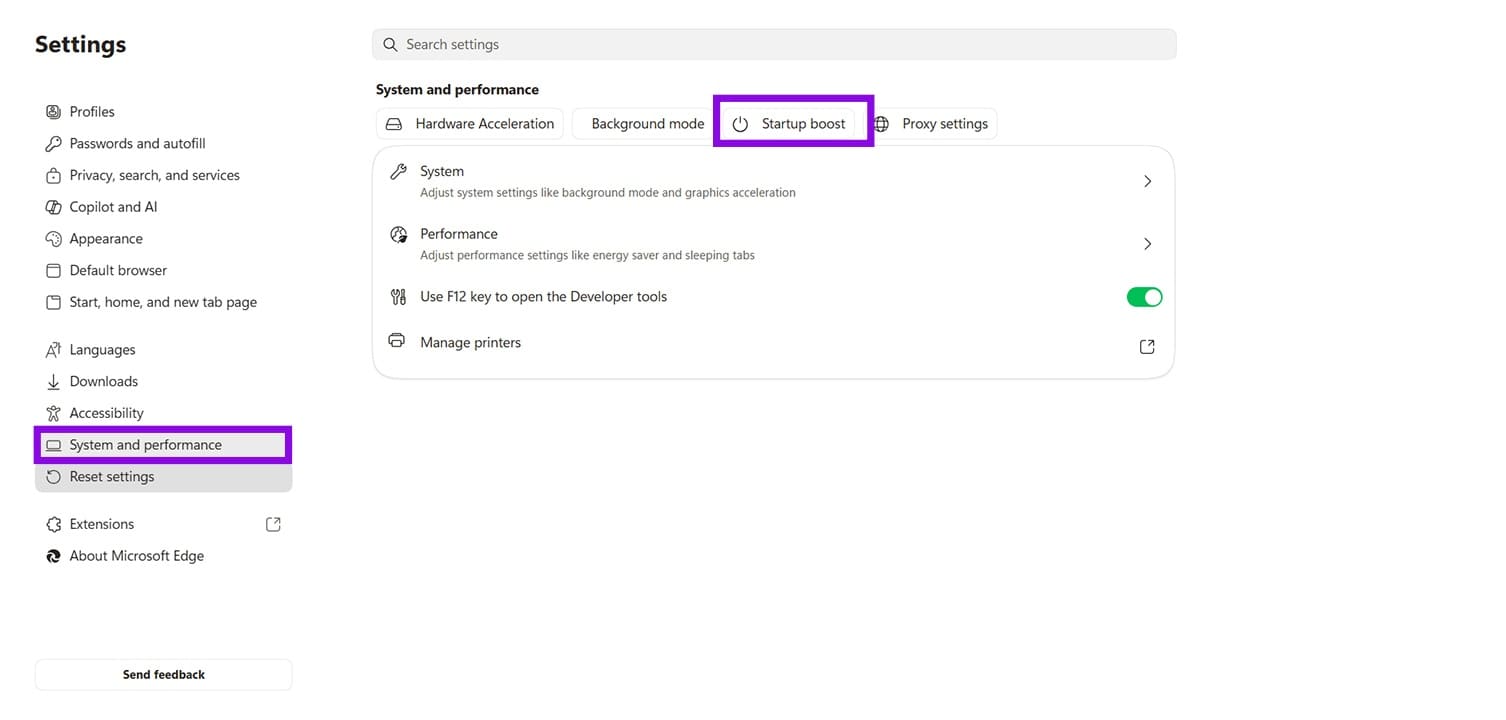Click the System and performance section heading

click(457, 90)
